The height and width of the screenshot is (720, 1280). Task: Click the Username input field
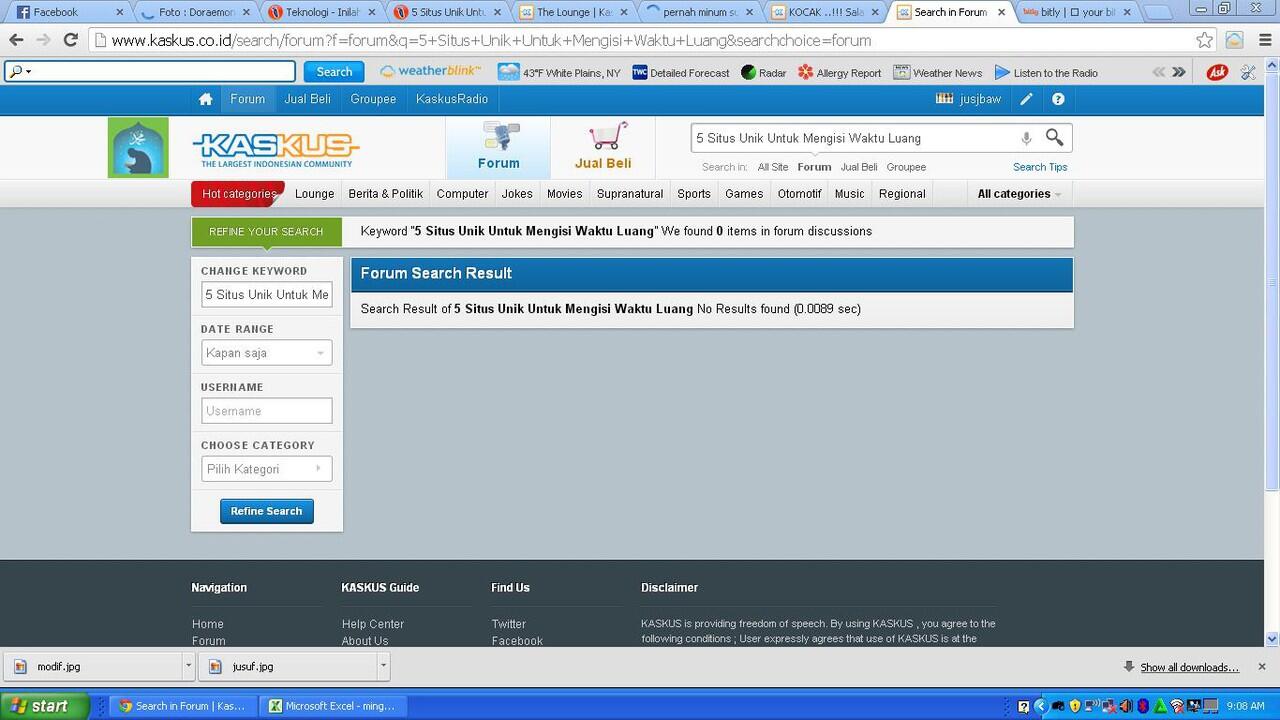tap(266, 411)
